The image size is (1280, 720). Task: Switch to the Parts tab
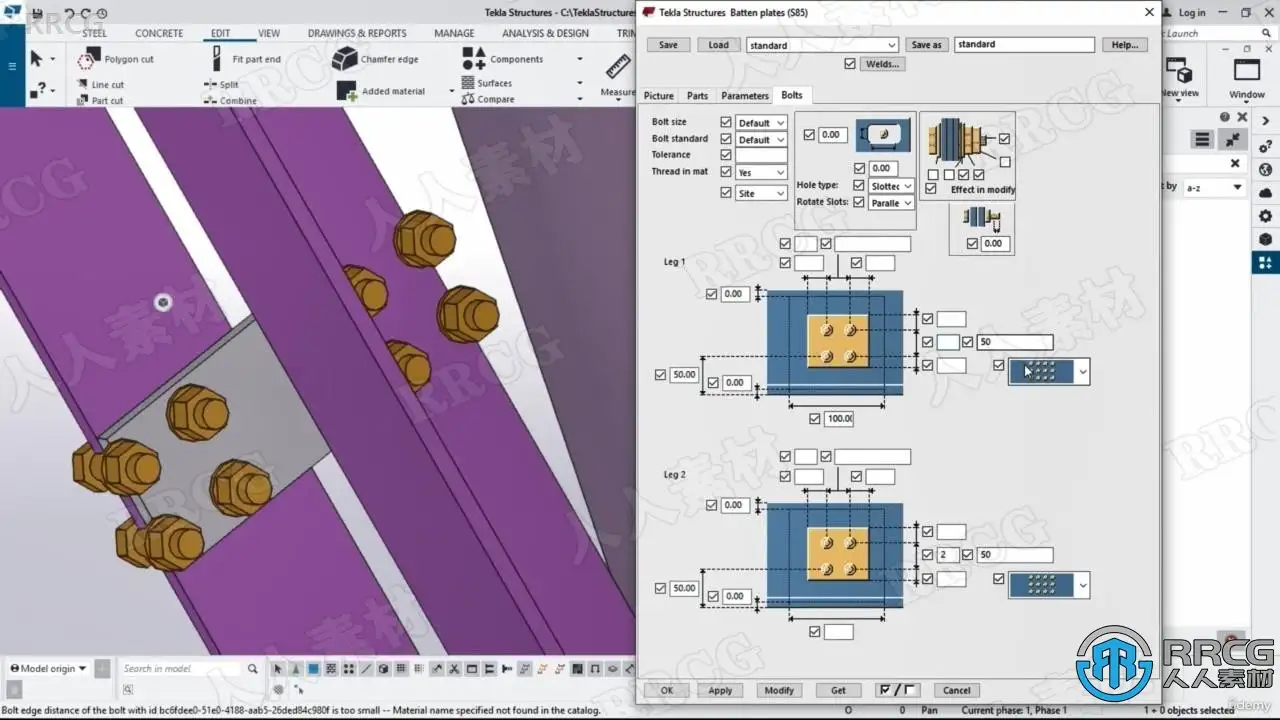pyautogui.click(x=697, y=96)
